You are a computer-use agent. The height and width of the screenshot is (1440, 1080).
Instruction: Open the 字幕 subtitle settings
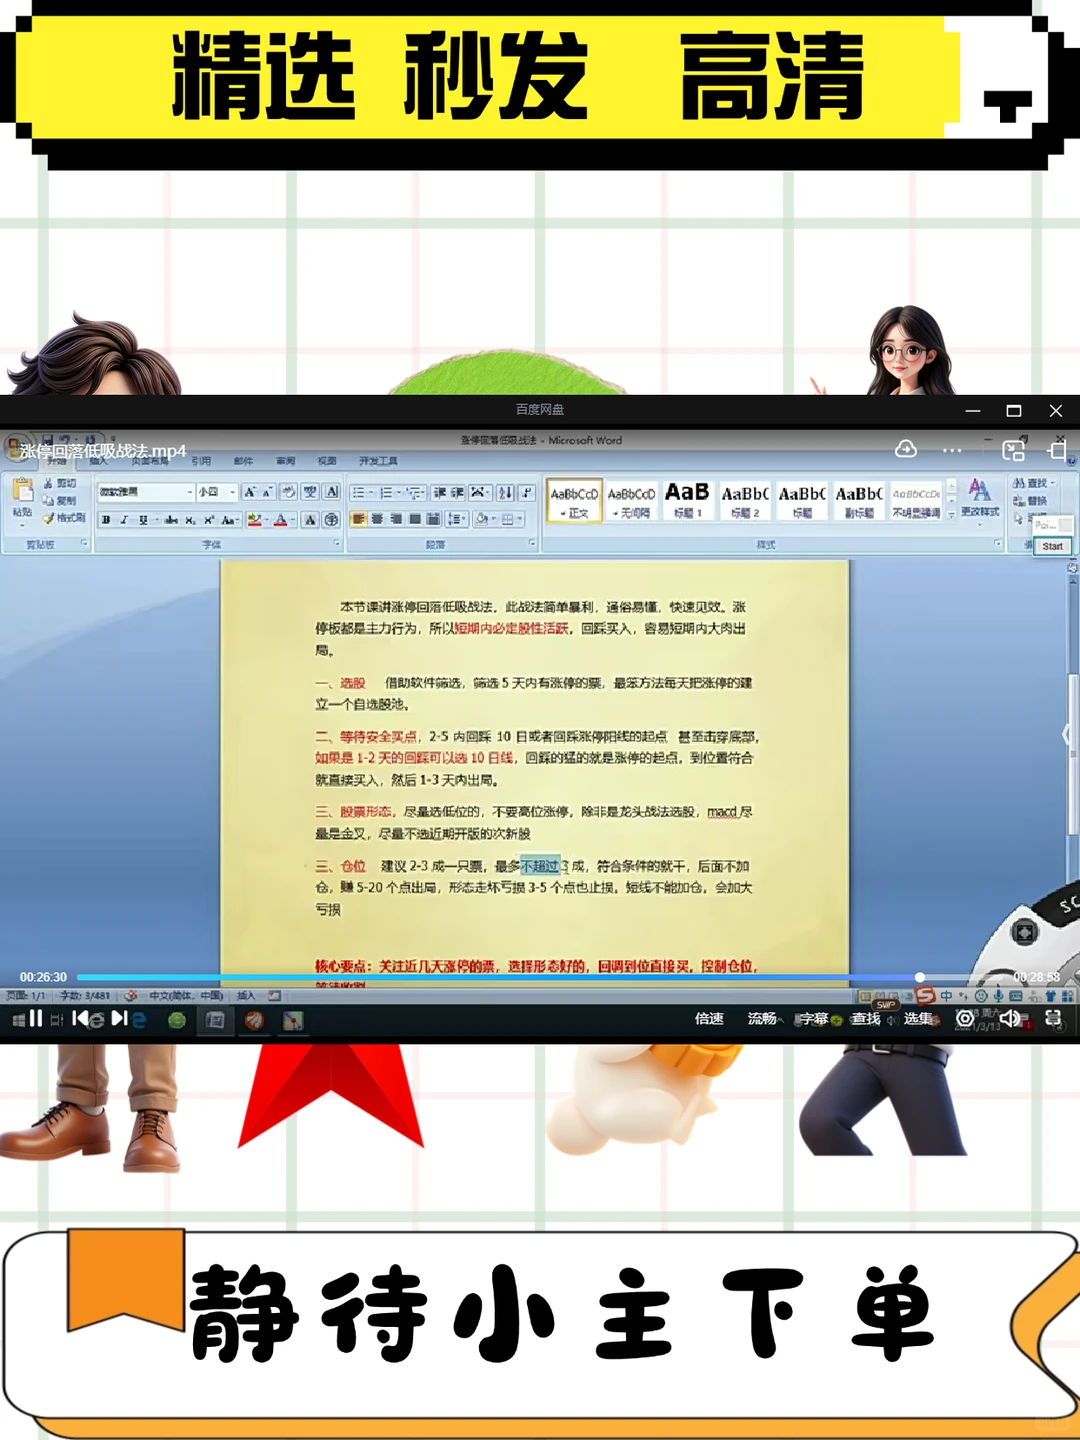(814, 1018)
